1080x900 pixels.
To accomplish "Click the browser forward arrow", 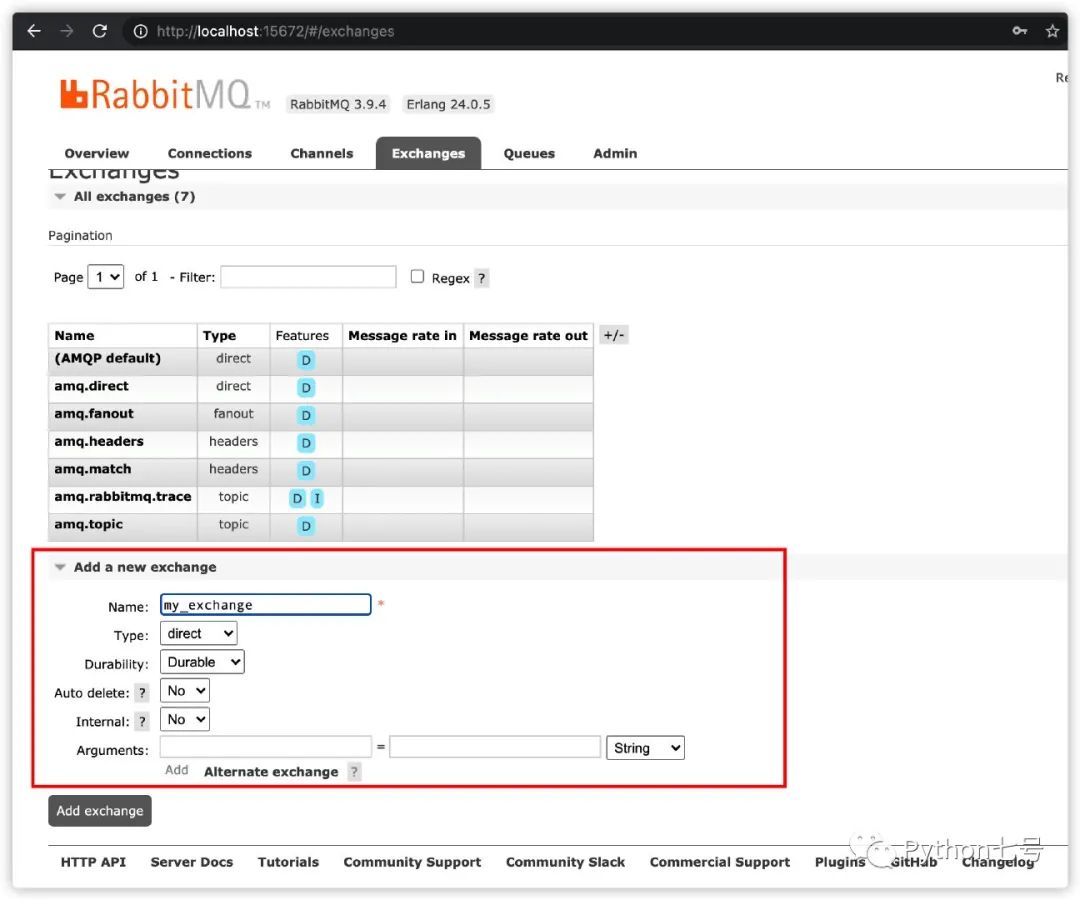I will 67,31.
